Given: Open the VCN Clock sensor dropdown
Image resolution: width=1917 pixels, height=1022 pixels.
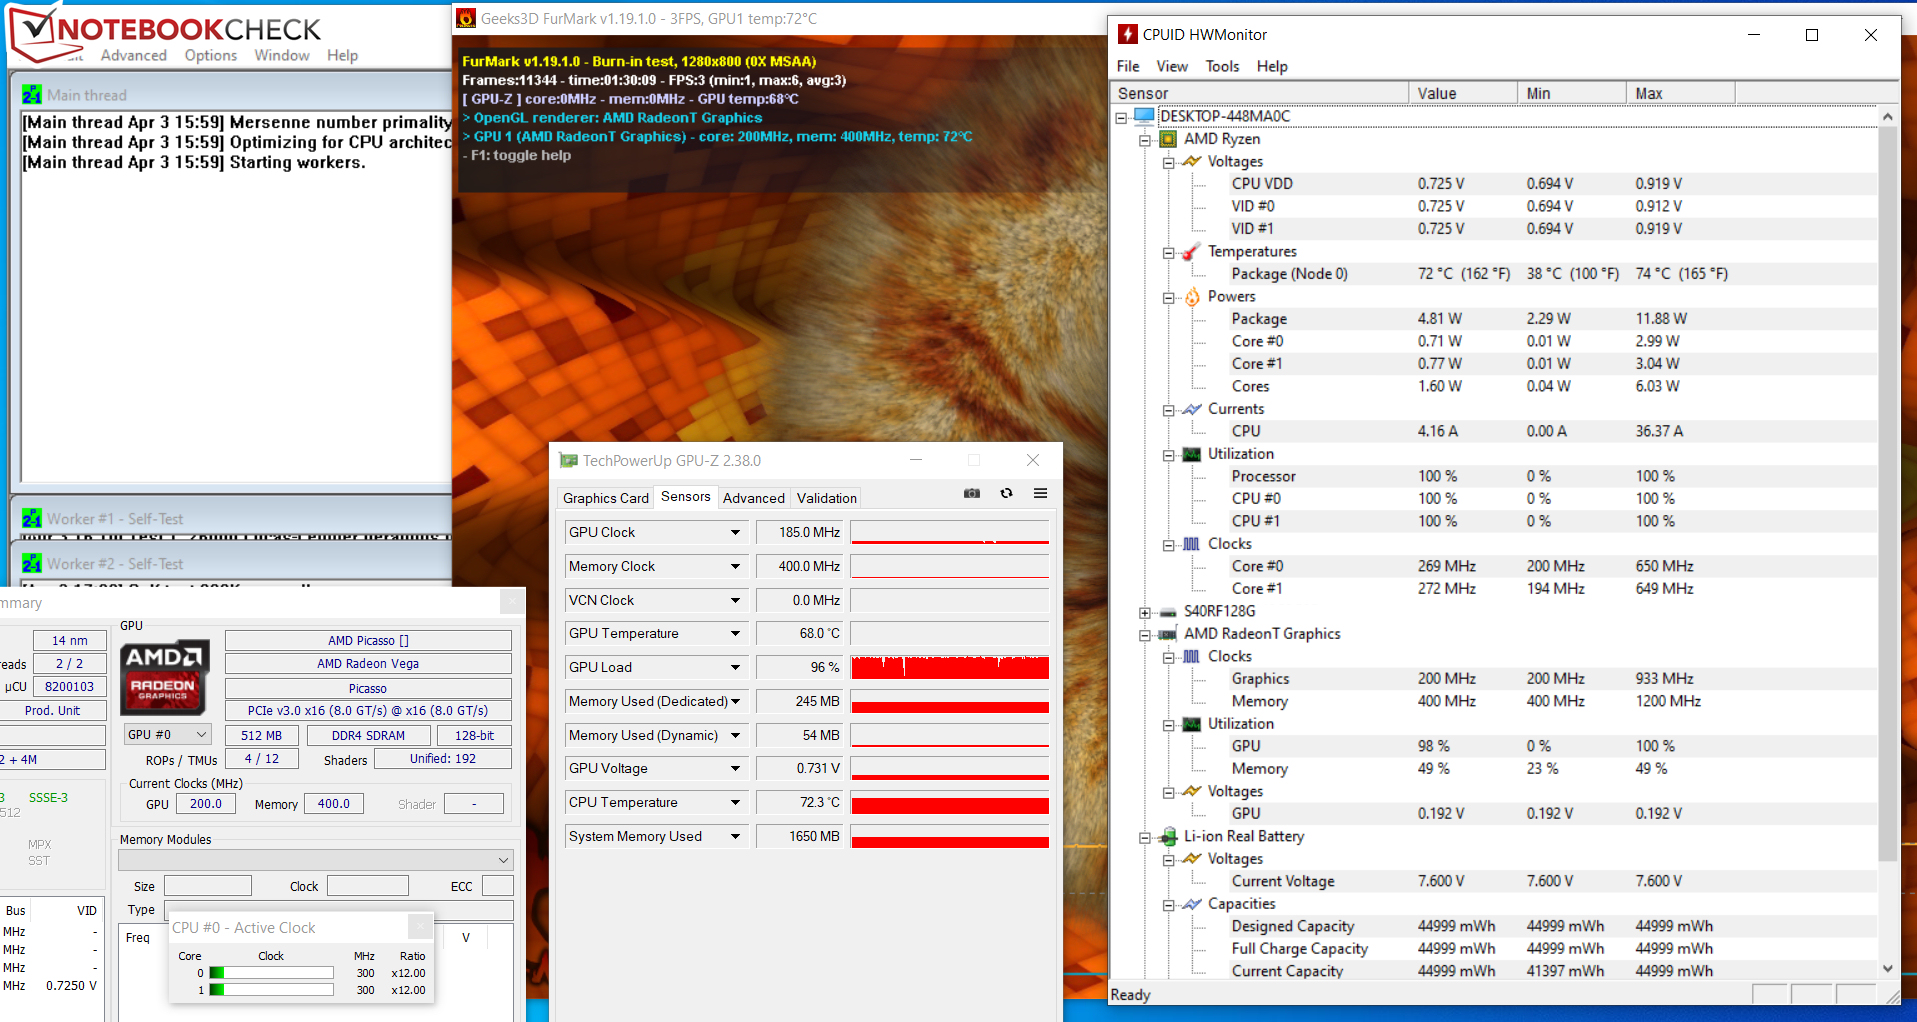Looking at the screenshot, I should click(735, 601).
